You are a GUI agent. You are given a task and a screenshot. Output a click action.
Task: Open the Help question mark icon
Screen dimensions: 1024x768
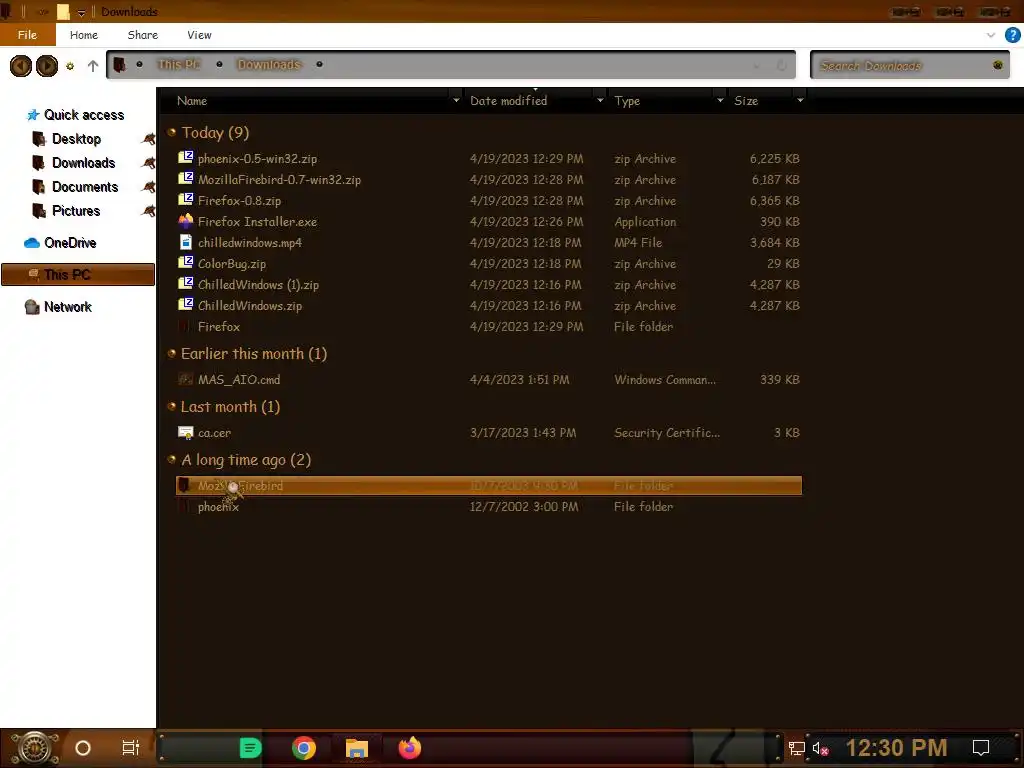[1012, 35]
